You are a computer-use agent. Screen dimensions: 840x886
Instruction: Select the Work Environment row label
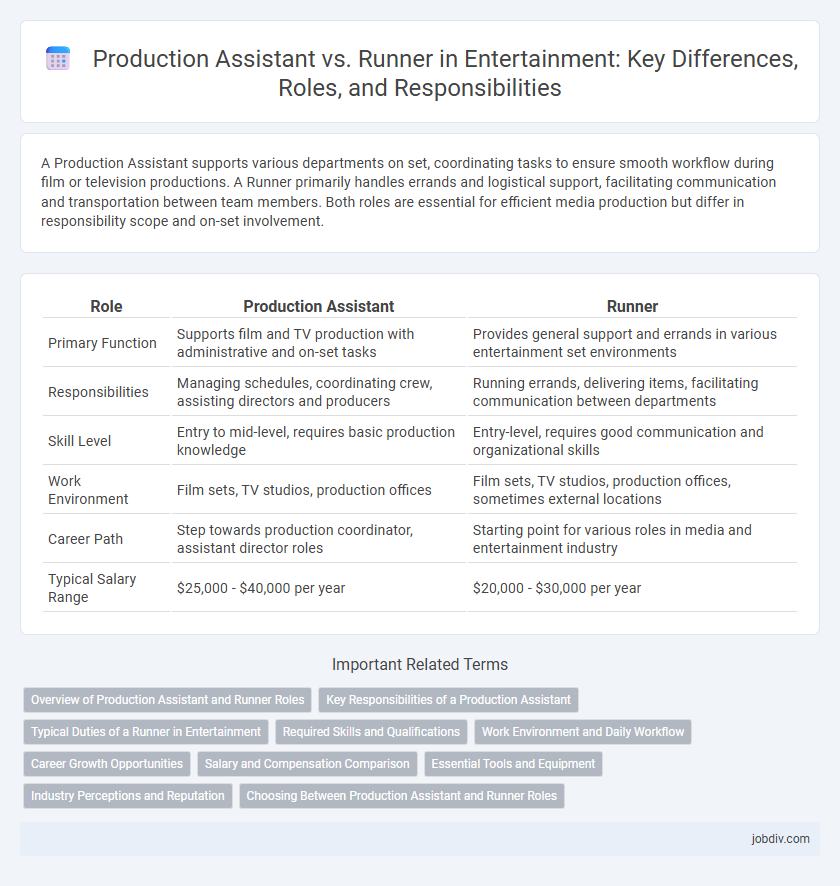tap(88, 490)
